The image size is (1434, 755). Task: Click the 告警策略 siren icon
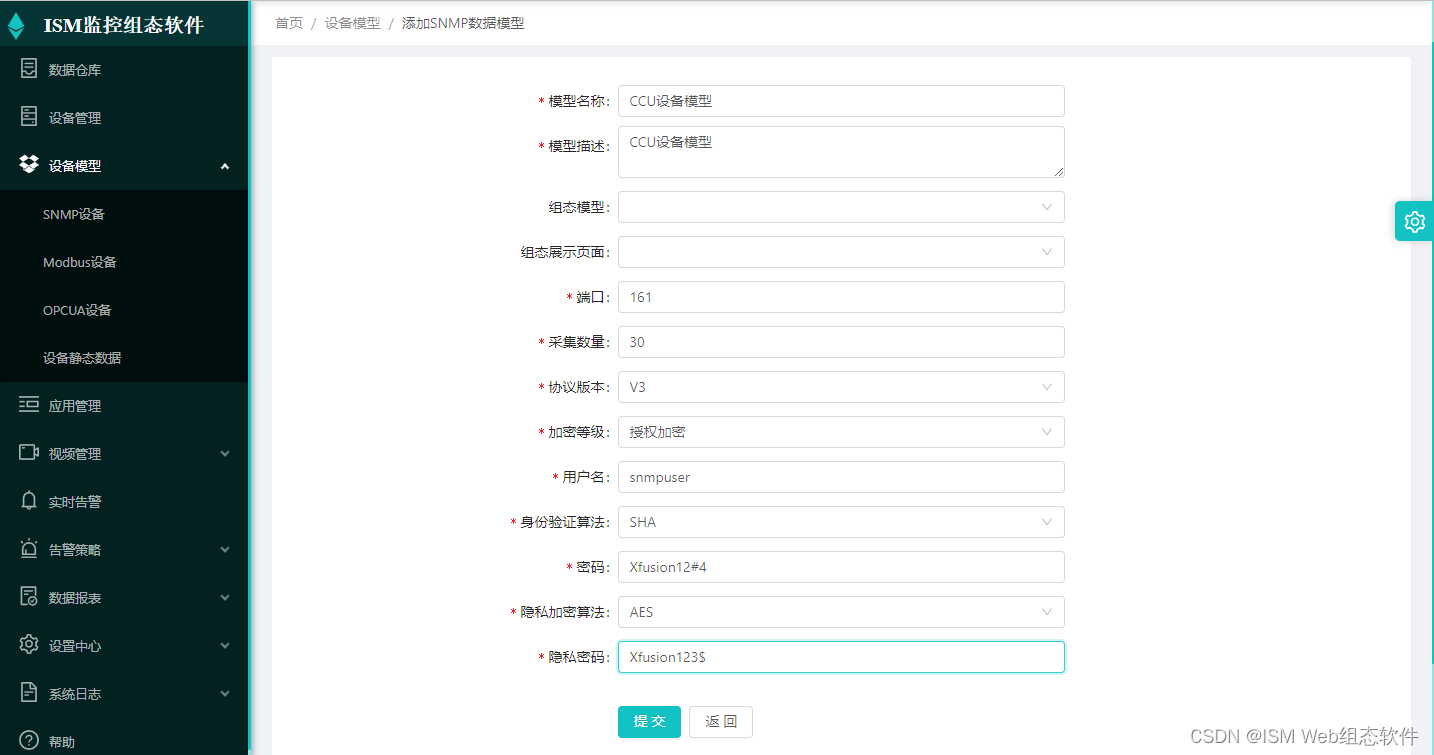pos(29,549)
